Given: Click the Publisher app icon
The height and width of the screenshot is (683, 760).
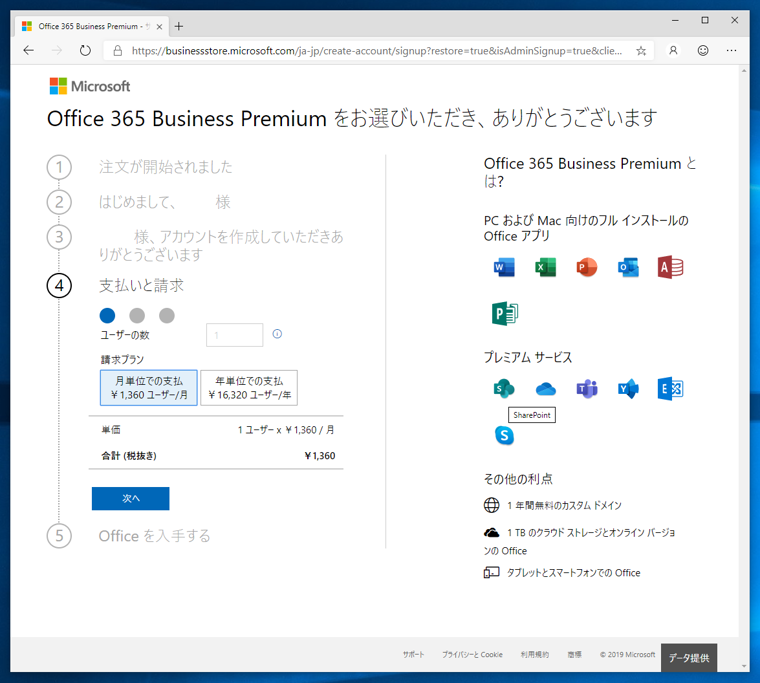Looking at the screenshot, I should (505, 313).
